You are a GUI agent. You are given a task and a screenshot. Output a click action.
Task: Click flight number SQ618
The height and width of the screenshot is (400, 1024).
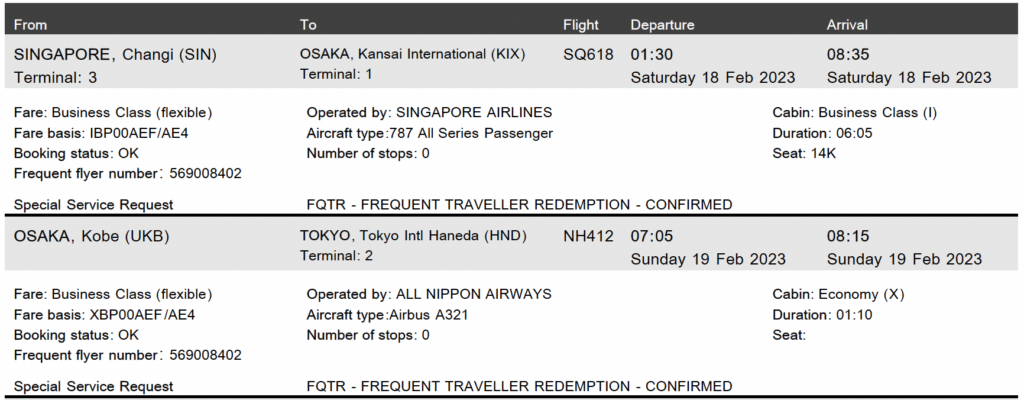point(589,54)
